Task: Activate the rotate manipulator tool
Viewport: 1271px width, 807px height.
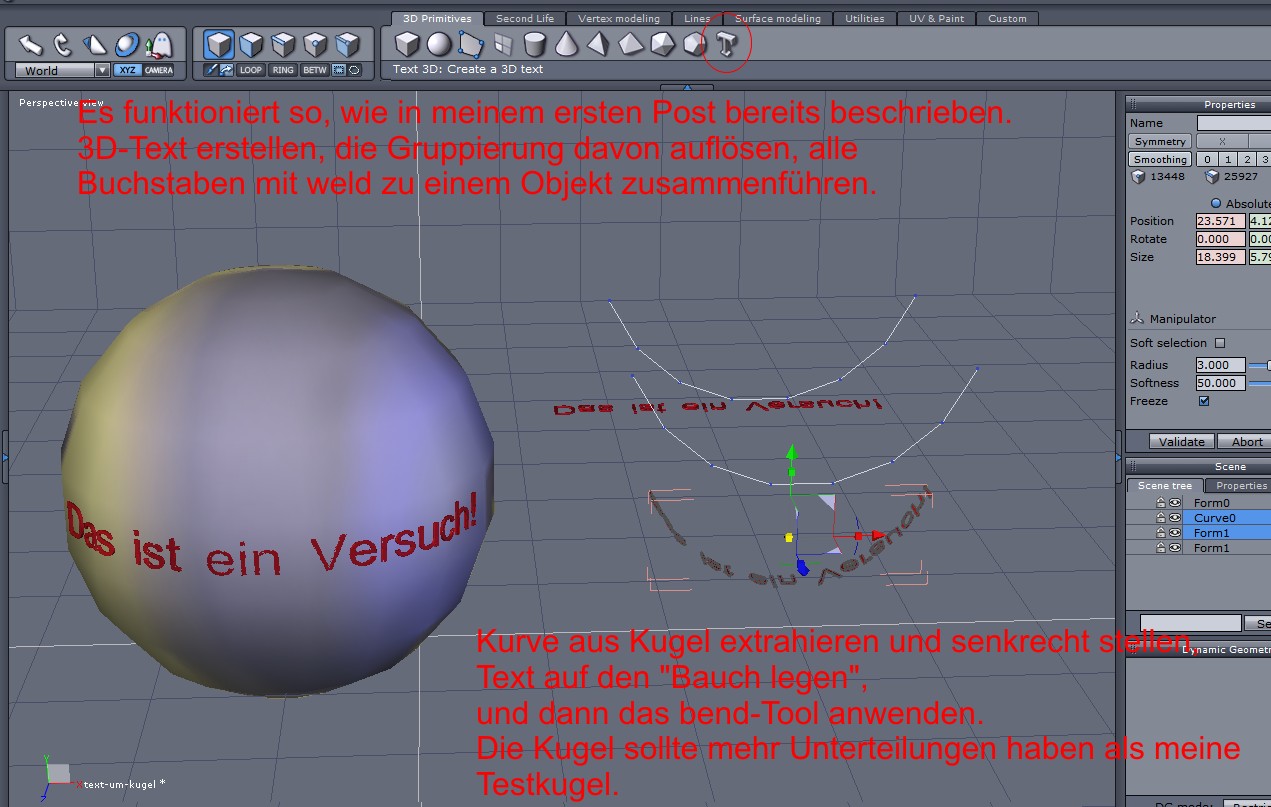Action: pyautogui.click(x=63, y=44)
